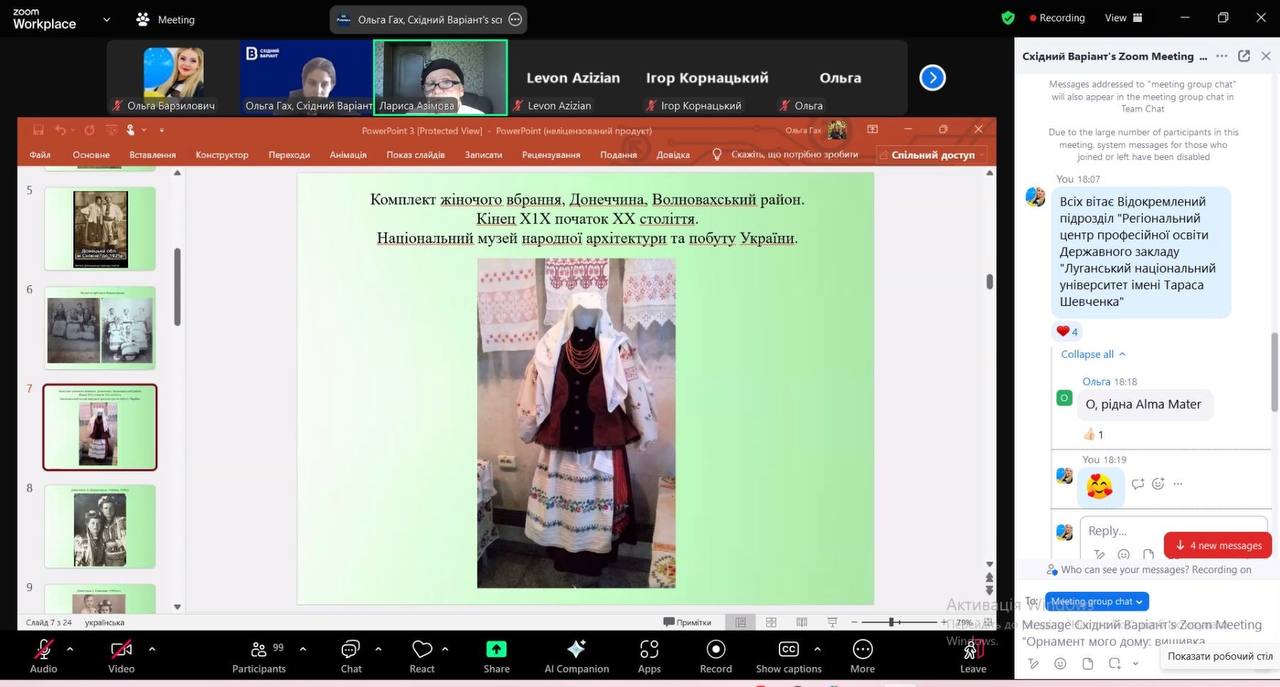Open the Анімація ribbon tab
The image size is (1280, 687).
tap(348, 155)
